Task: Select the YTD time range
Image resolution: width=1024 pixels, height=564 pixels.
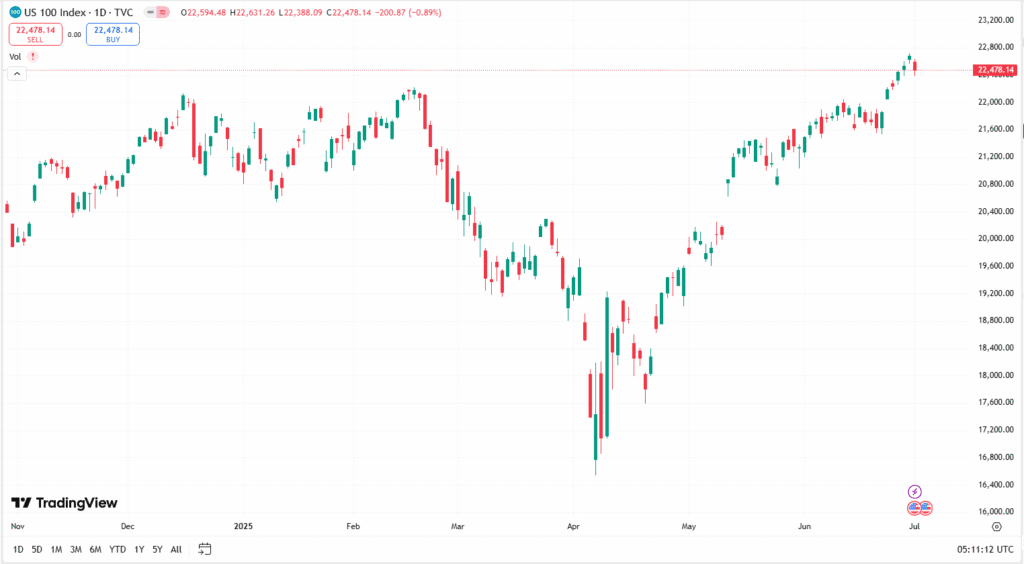Action: 117,549
